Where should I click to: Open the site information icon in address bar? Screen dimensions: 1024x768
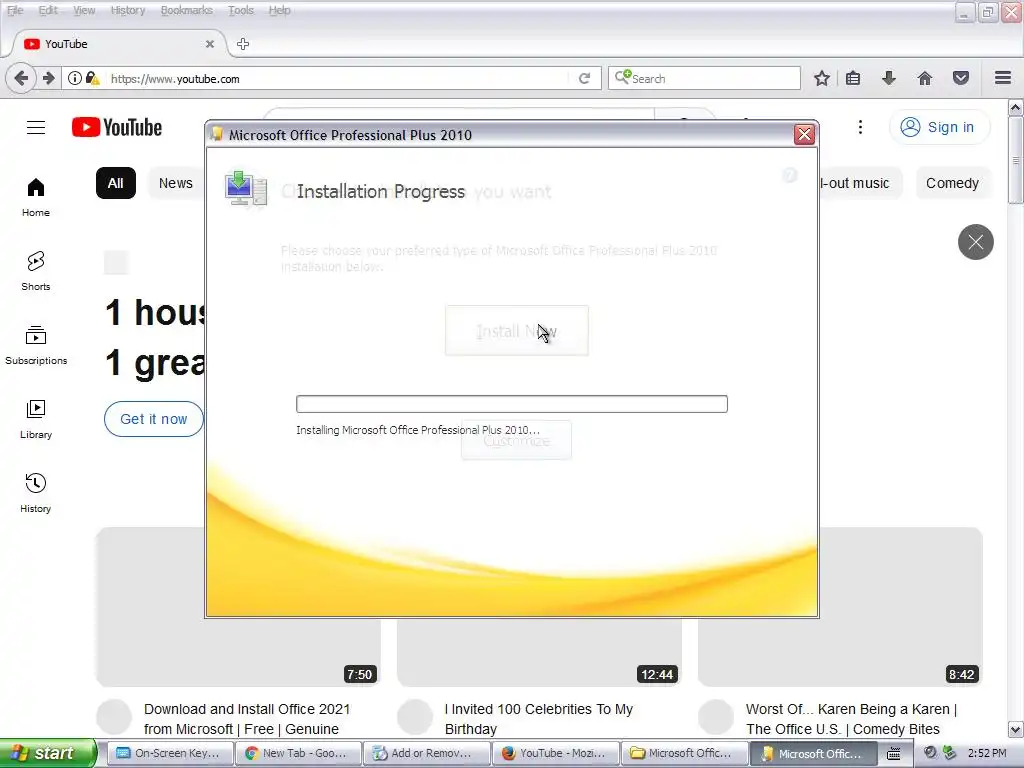click(75, 78)
